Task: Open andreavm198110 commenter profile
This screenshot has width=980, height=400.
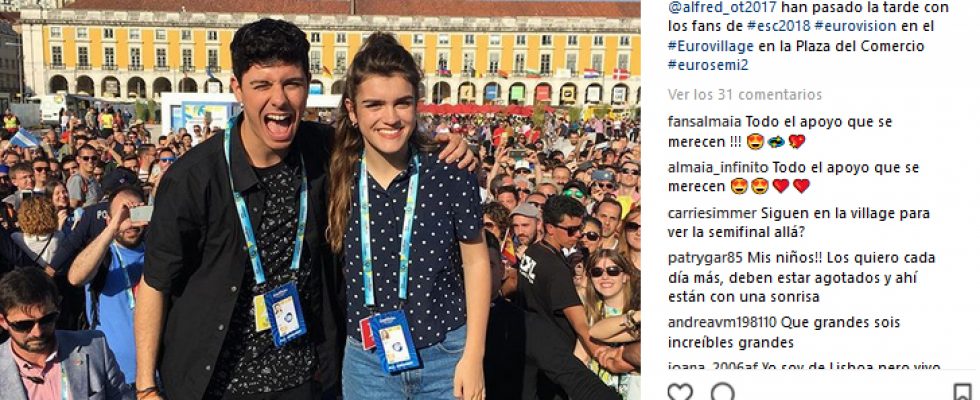Action: [722, 322]
